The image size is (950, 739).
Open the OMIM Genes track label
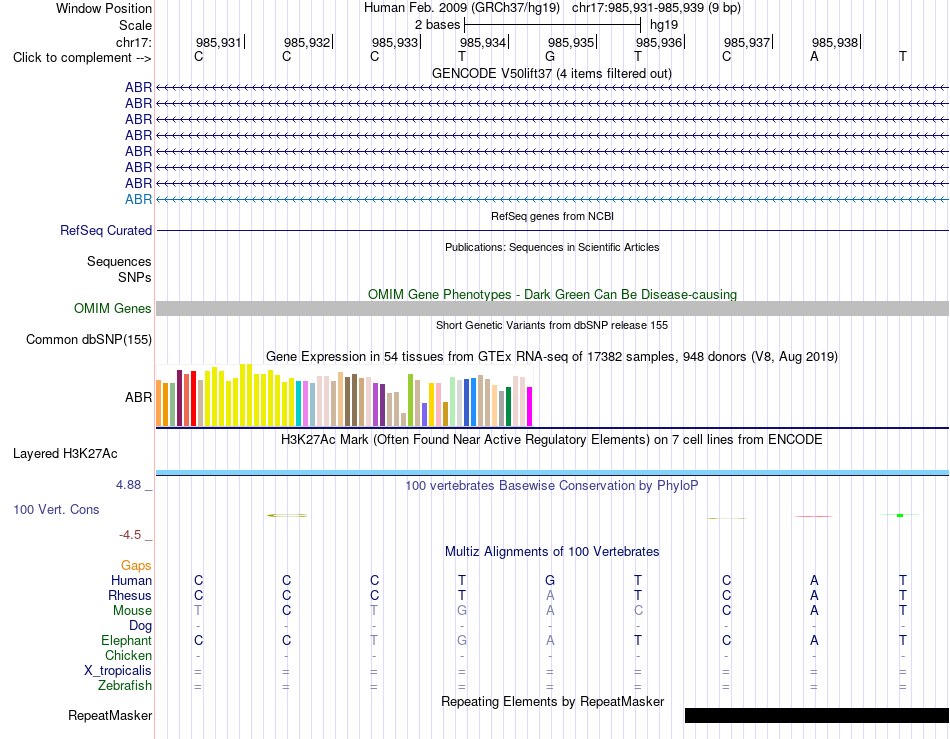113,308
